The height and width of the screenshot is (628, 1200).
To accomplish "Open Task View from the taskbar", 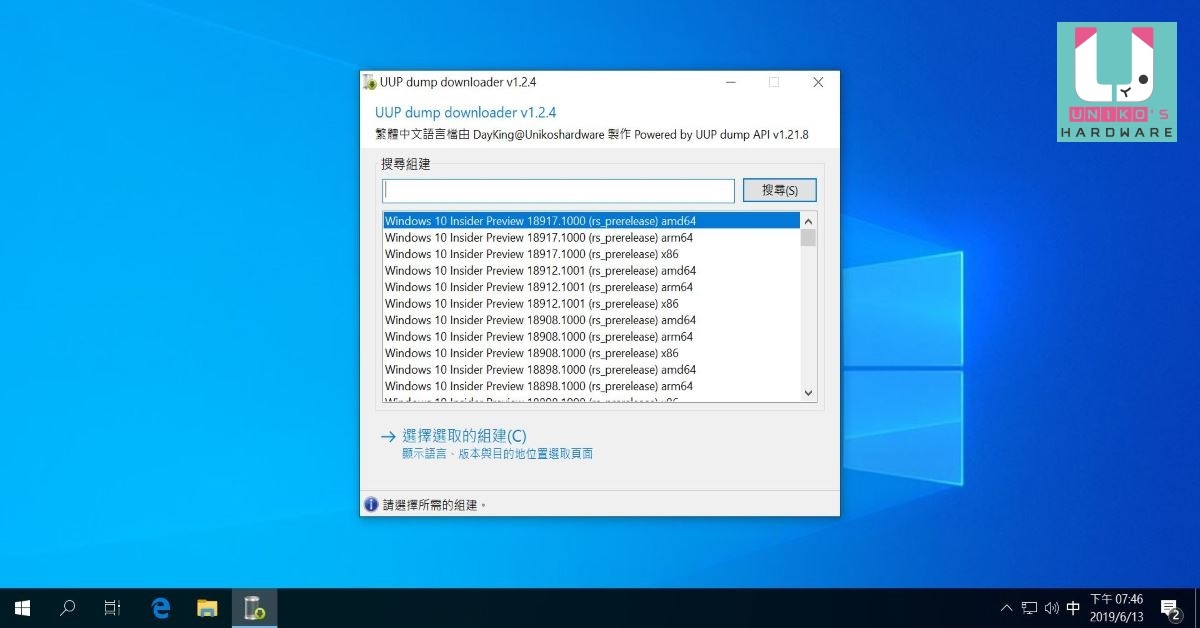I will click(112, 607).
